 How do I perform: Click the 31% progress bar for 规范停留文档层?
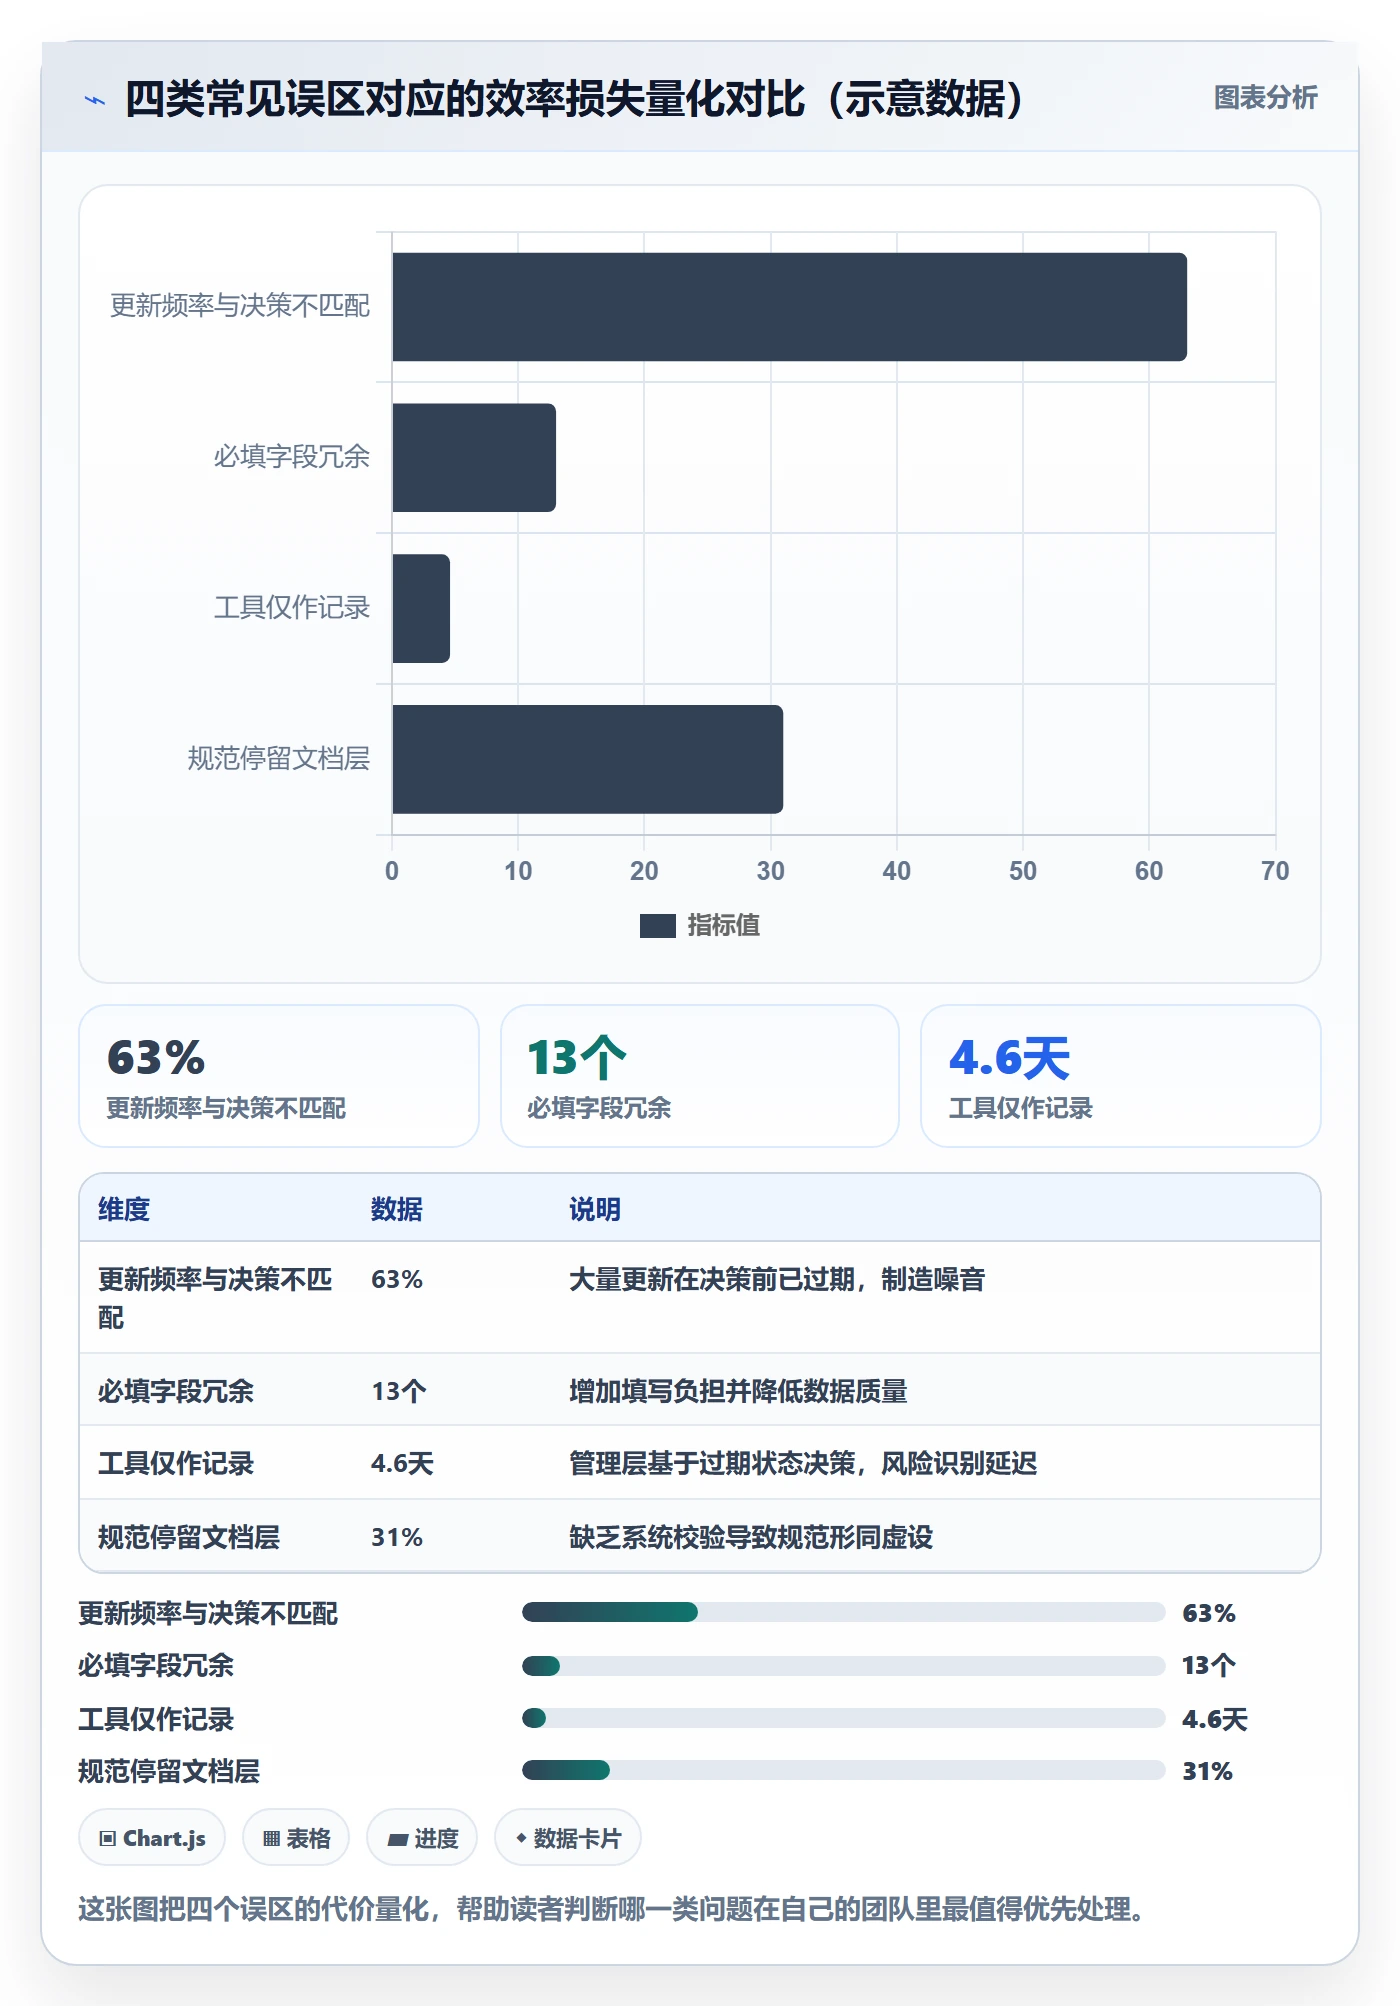(x=843, y=1771)
